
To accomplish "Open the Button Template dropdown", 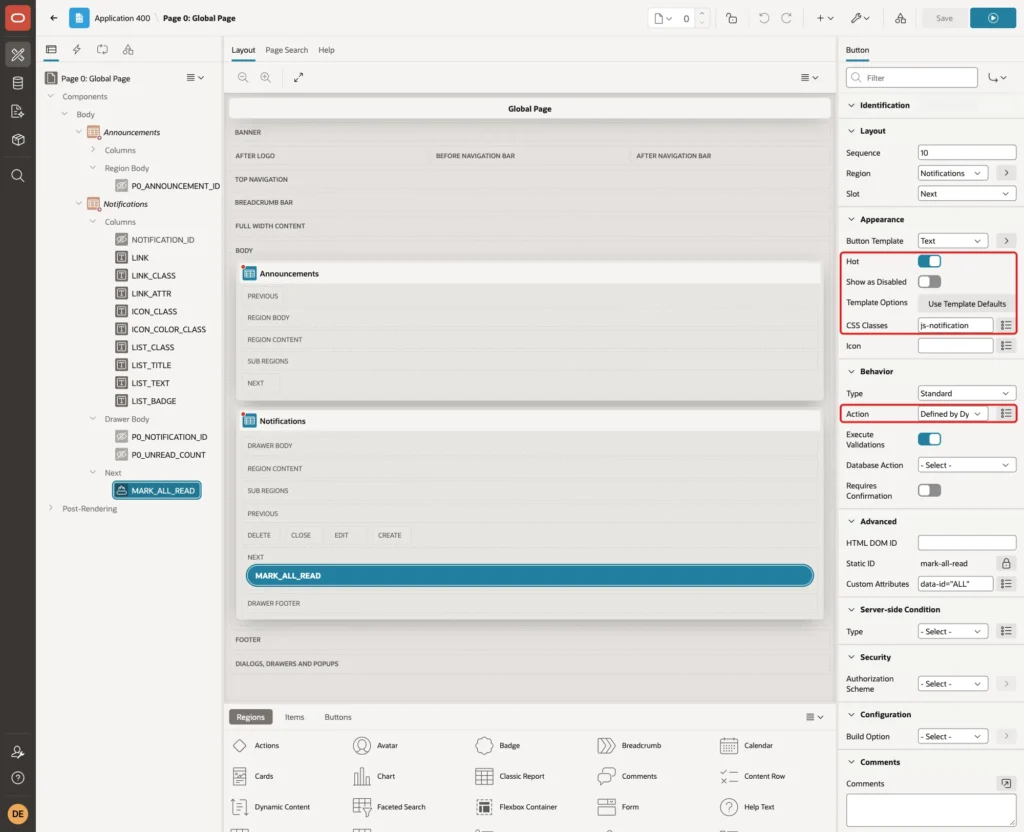I will [952, 240].
